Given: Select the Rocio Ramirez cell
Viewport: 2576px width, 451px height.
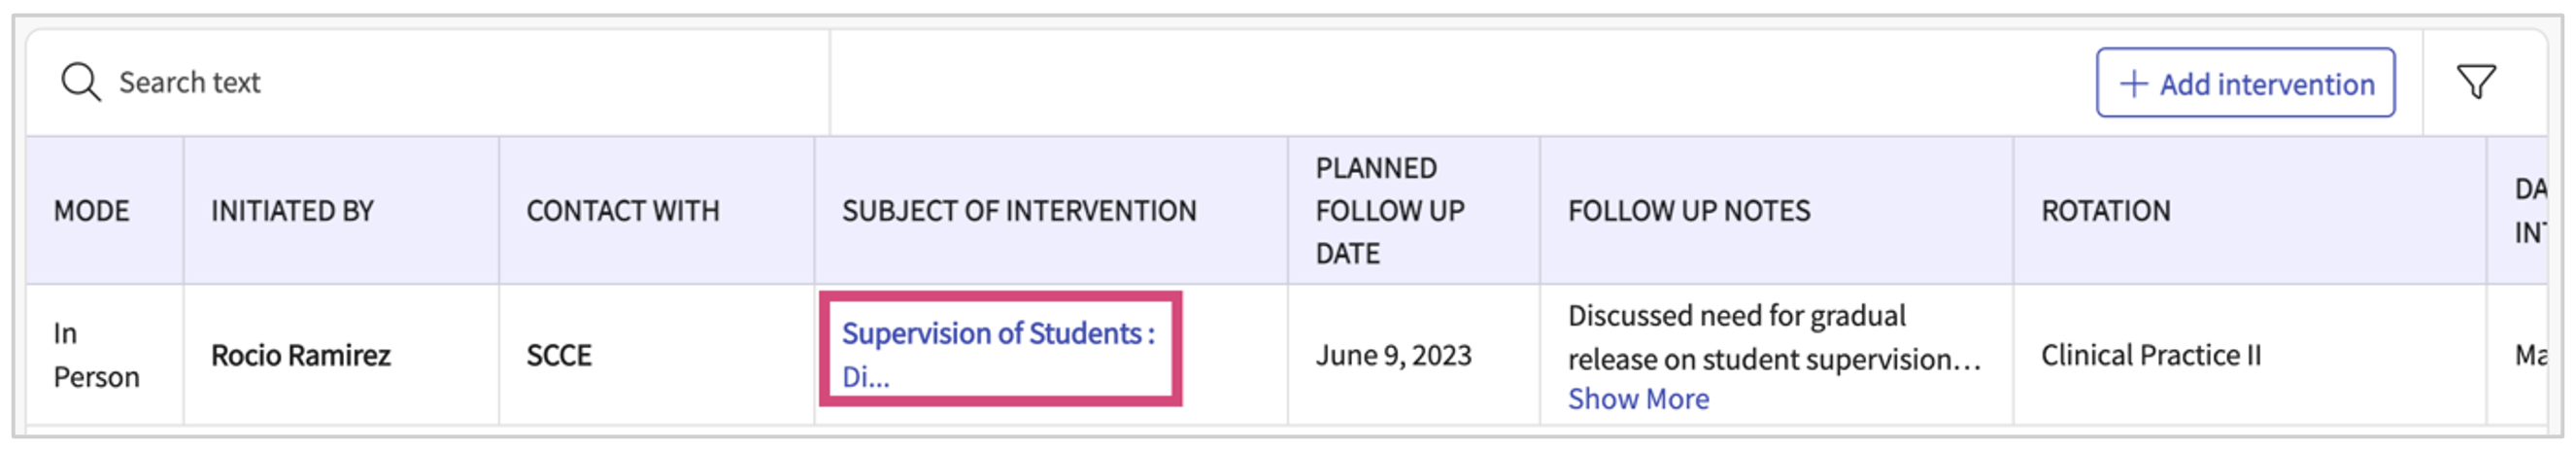Looking at the screenshot, I should (301, 356).
